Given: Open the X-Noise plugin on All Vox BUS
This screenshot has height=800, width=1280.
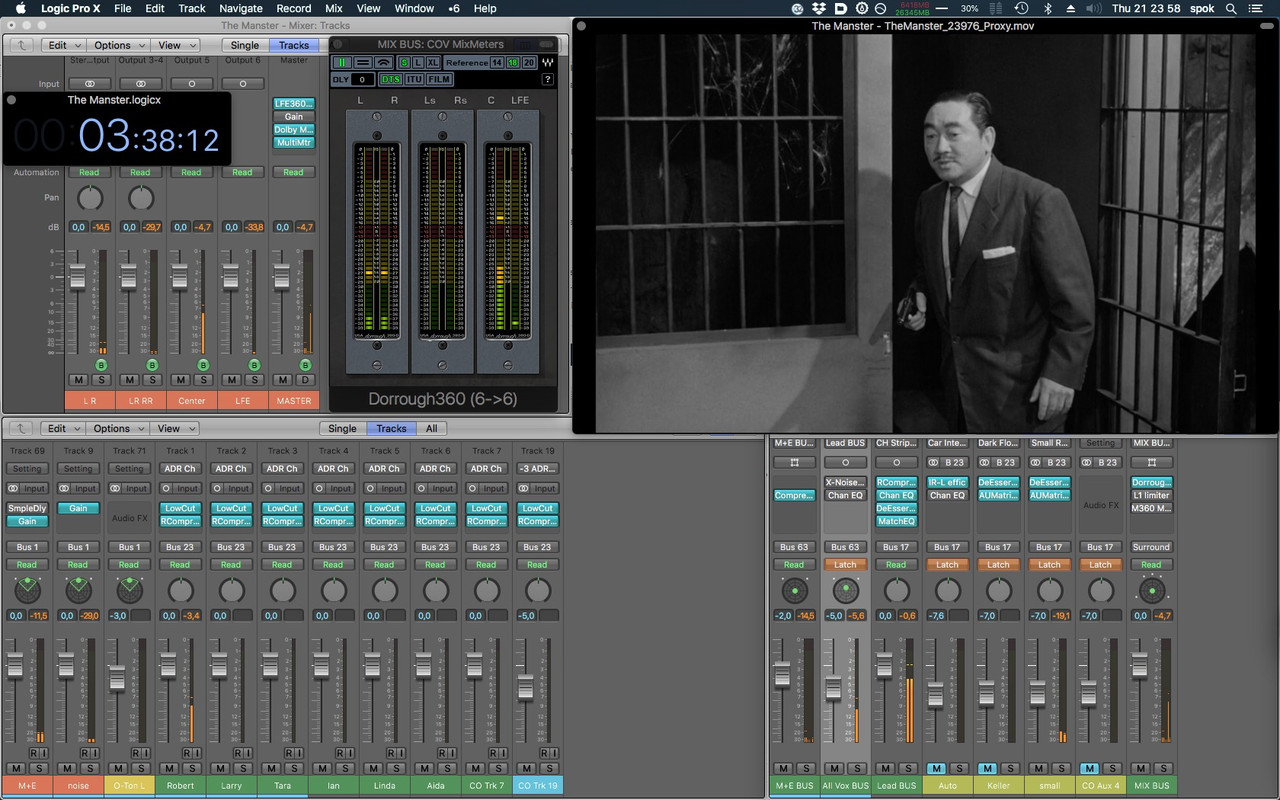Looking at the screenshot, I should click(x=845, y=482).
